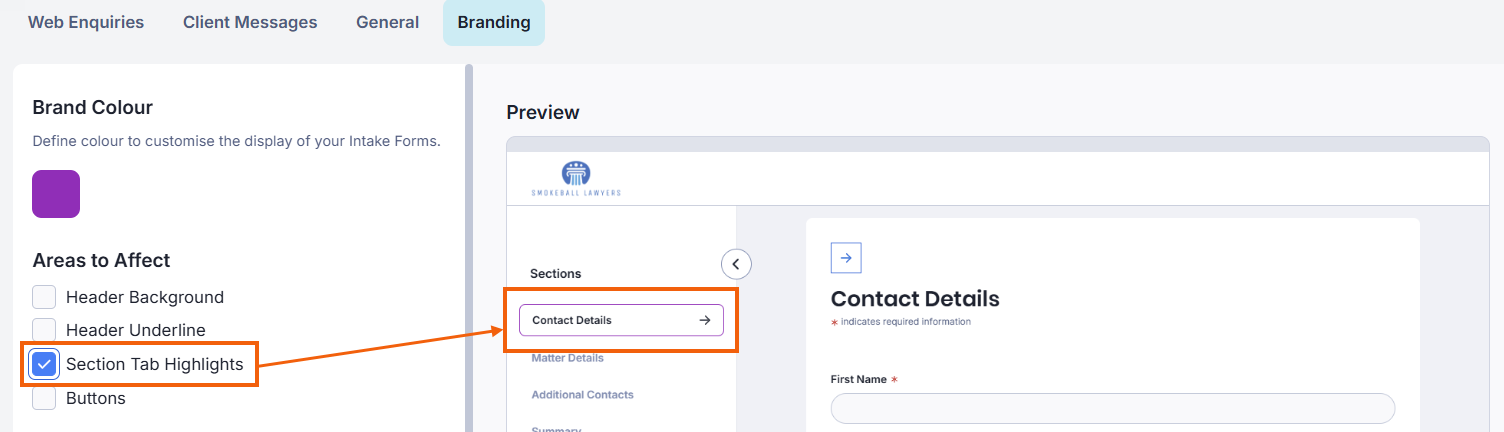Go to the General tab
The height and width of the screenshot is (432, 1504).
pos(387,22)
